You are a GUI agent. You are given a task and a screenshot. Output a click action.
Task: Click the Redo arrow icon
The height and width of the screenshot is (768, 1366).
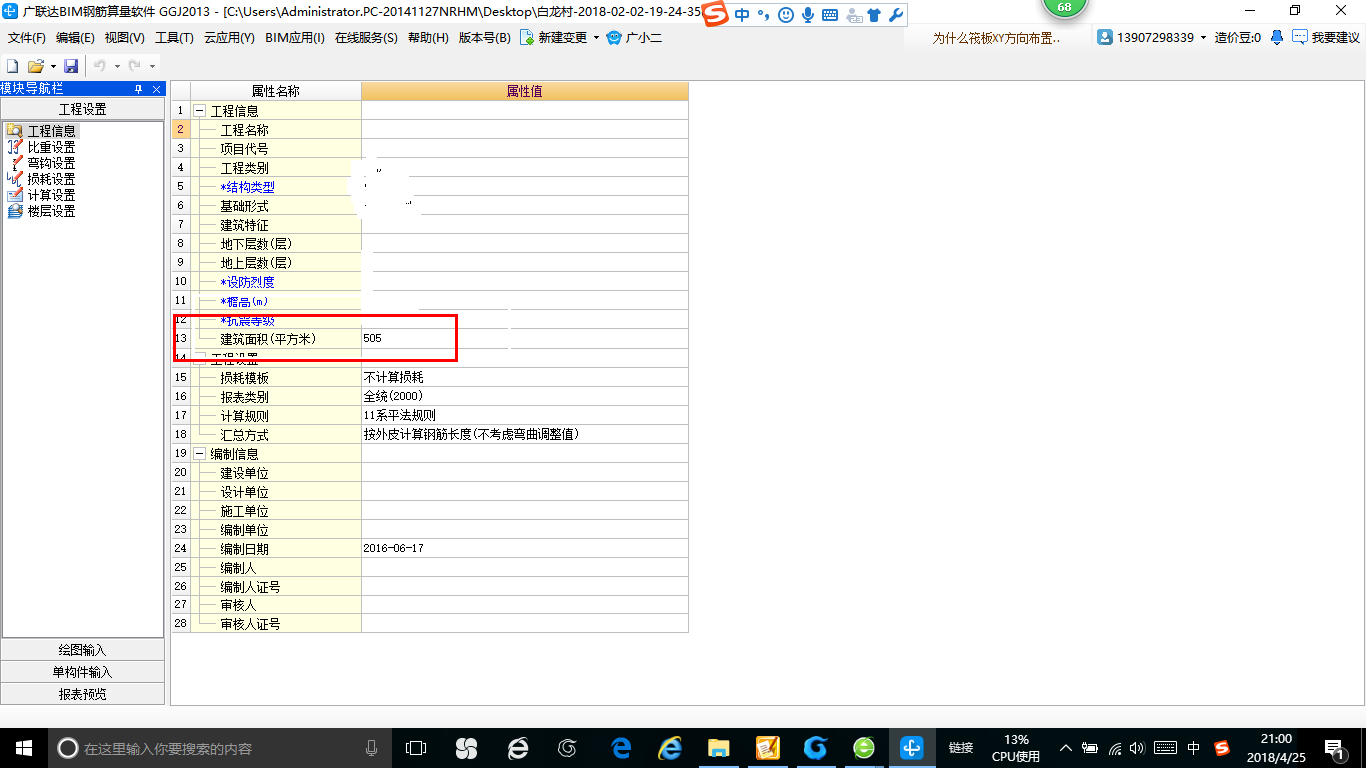pyautogui.click(x=134, y=65)
